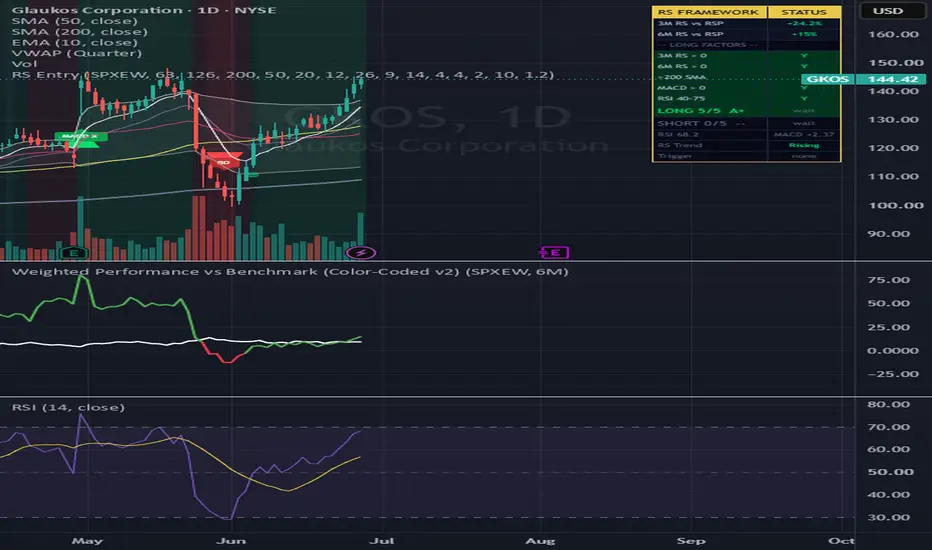The image size is (932, 550).
Task: Click the 6M RS > 0 row label
Action: [x=682, y=66]
